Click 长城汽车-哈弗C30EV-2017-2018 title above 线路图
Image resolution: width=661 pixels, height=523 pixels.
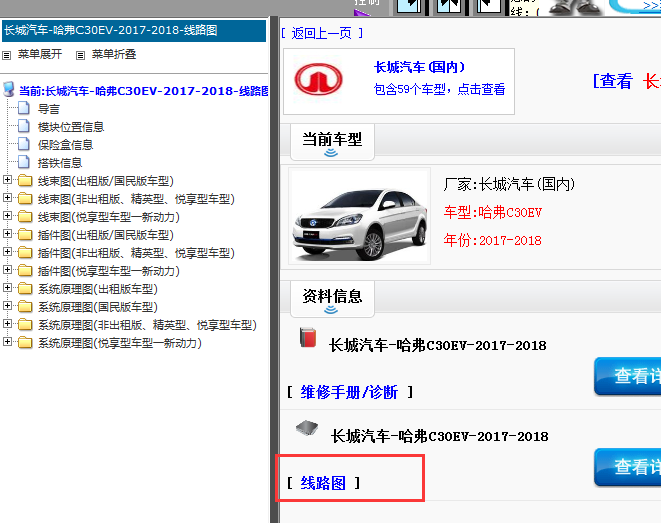coord(439,437)
